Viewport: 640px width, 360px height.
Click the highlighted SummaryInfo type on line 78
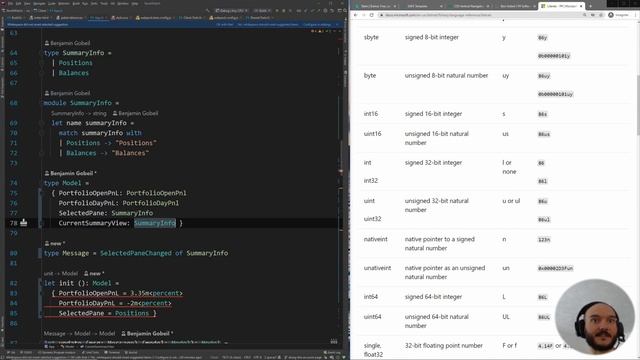(x=155, y=223)
